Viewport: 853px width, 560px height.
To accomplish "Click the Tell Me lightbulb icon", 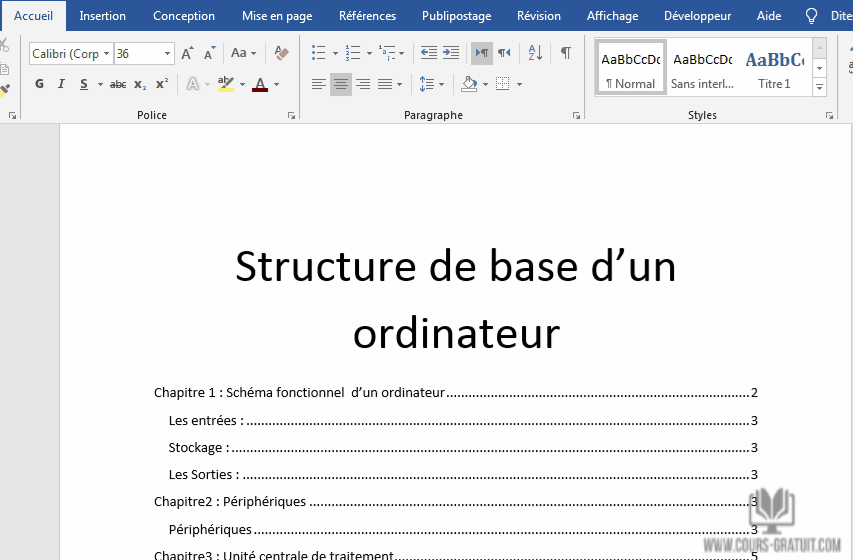I will click(811, 16).
